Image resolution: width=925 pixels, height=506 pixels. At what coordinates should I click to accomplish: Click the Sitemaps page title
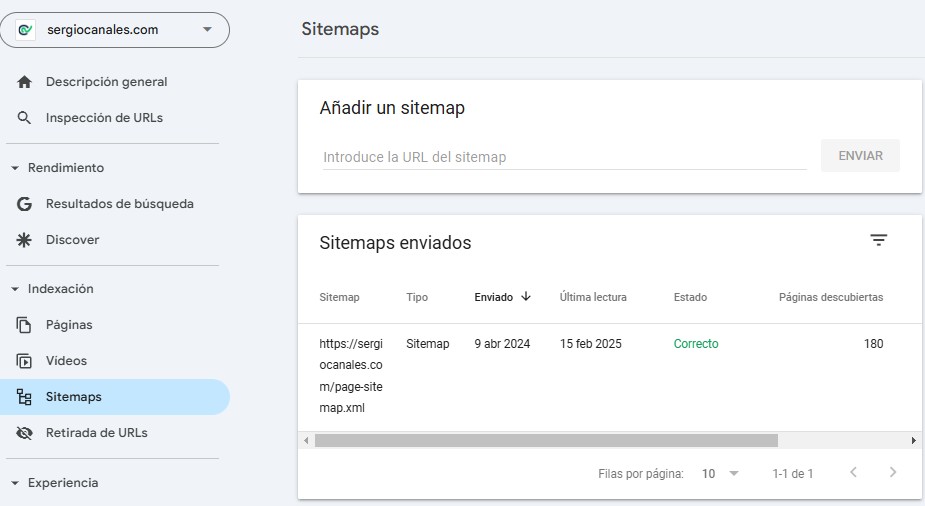click(x=340, y=29)
